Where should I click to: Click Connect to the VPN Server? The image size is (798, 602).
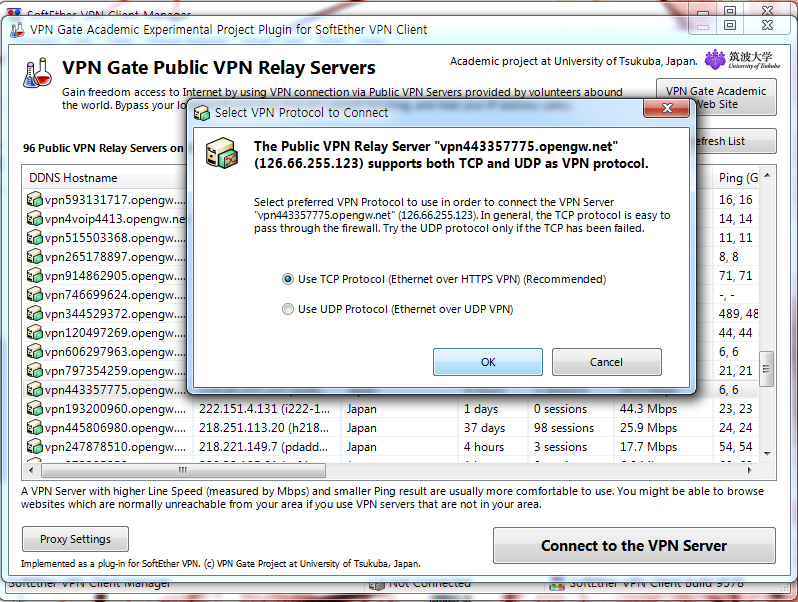click(634, 546)
